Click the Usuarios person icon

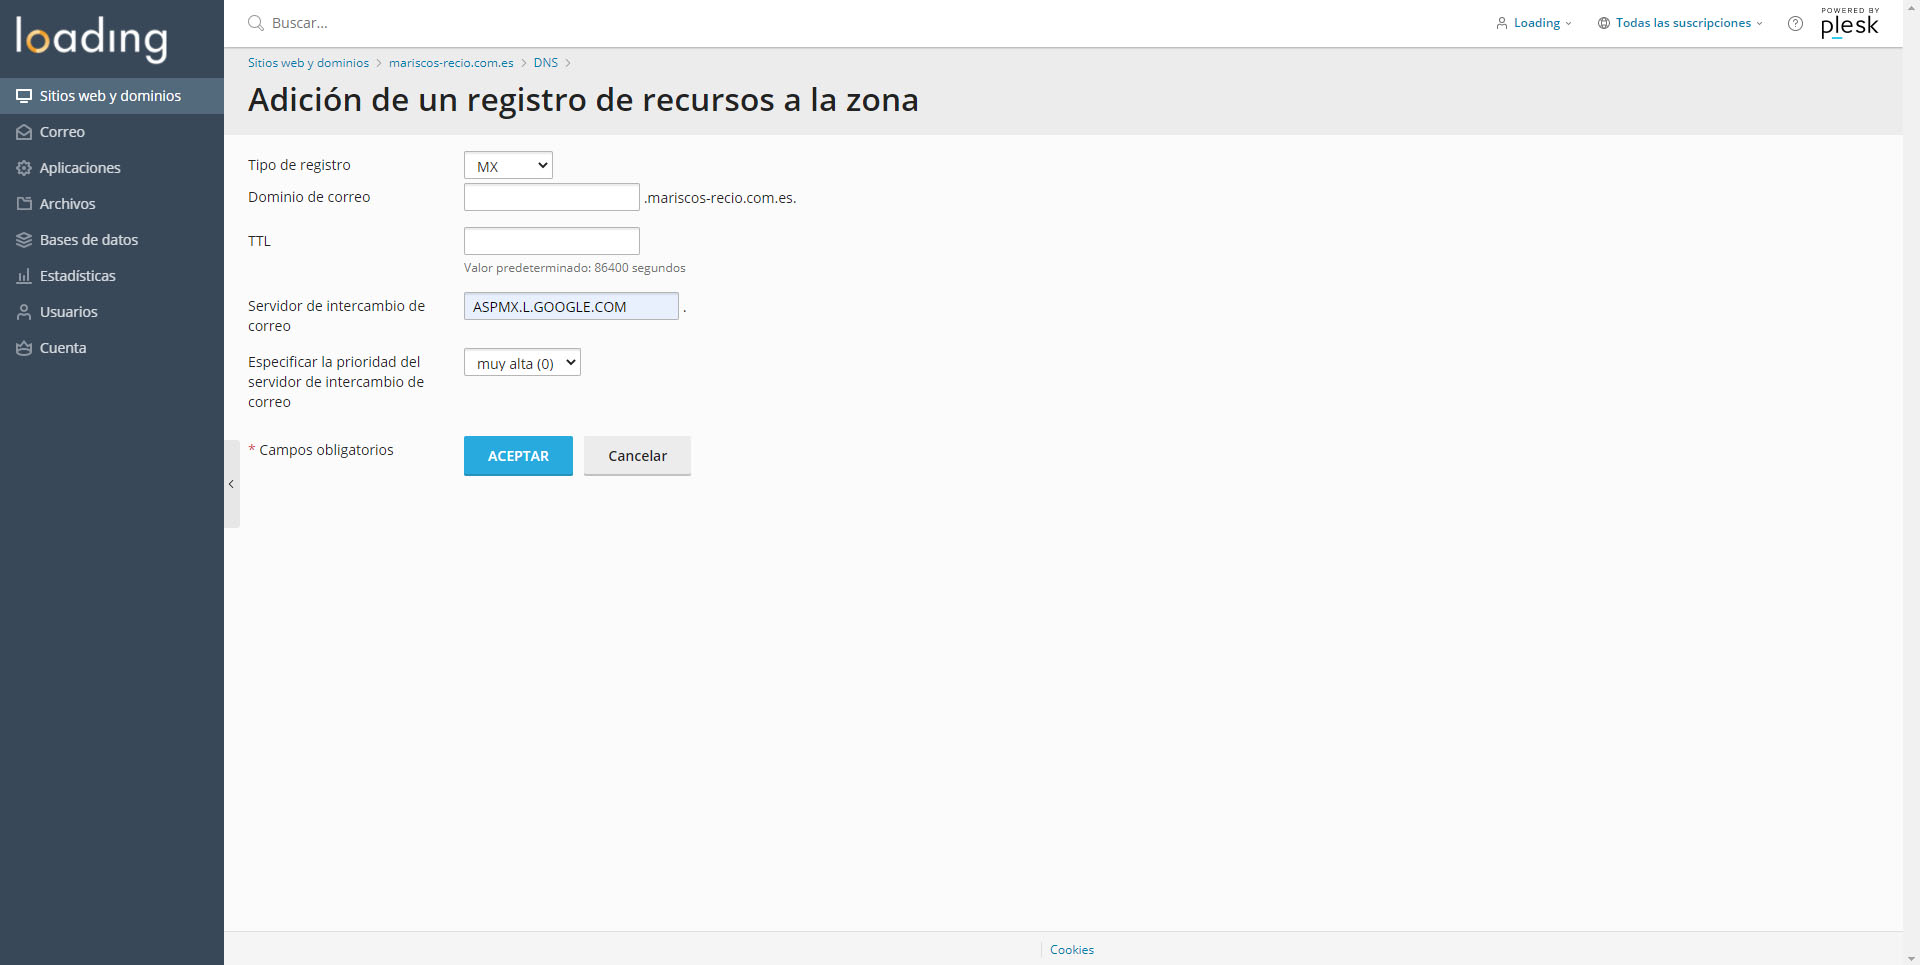24,312
